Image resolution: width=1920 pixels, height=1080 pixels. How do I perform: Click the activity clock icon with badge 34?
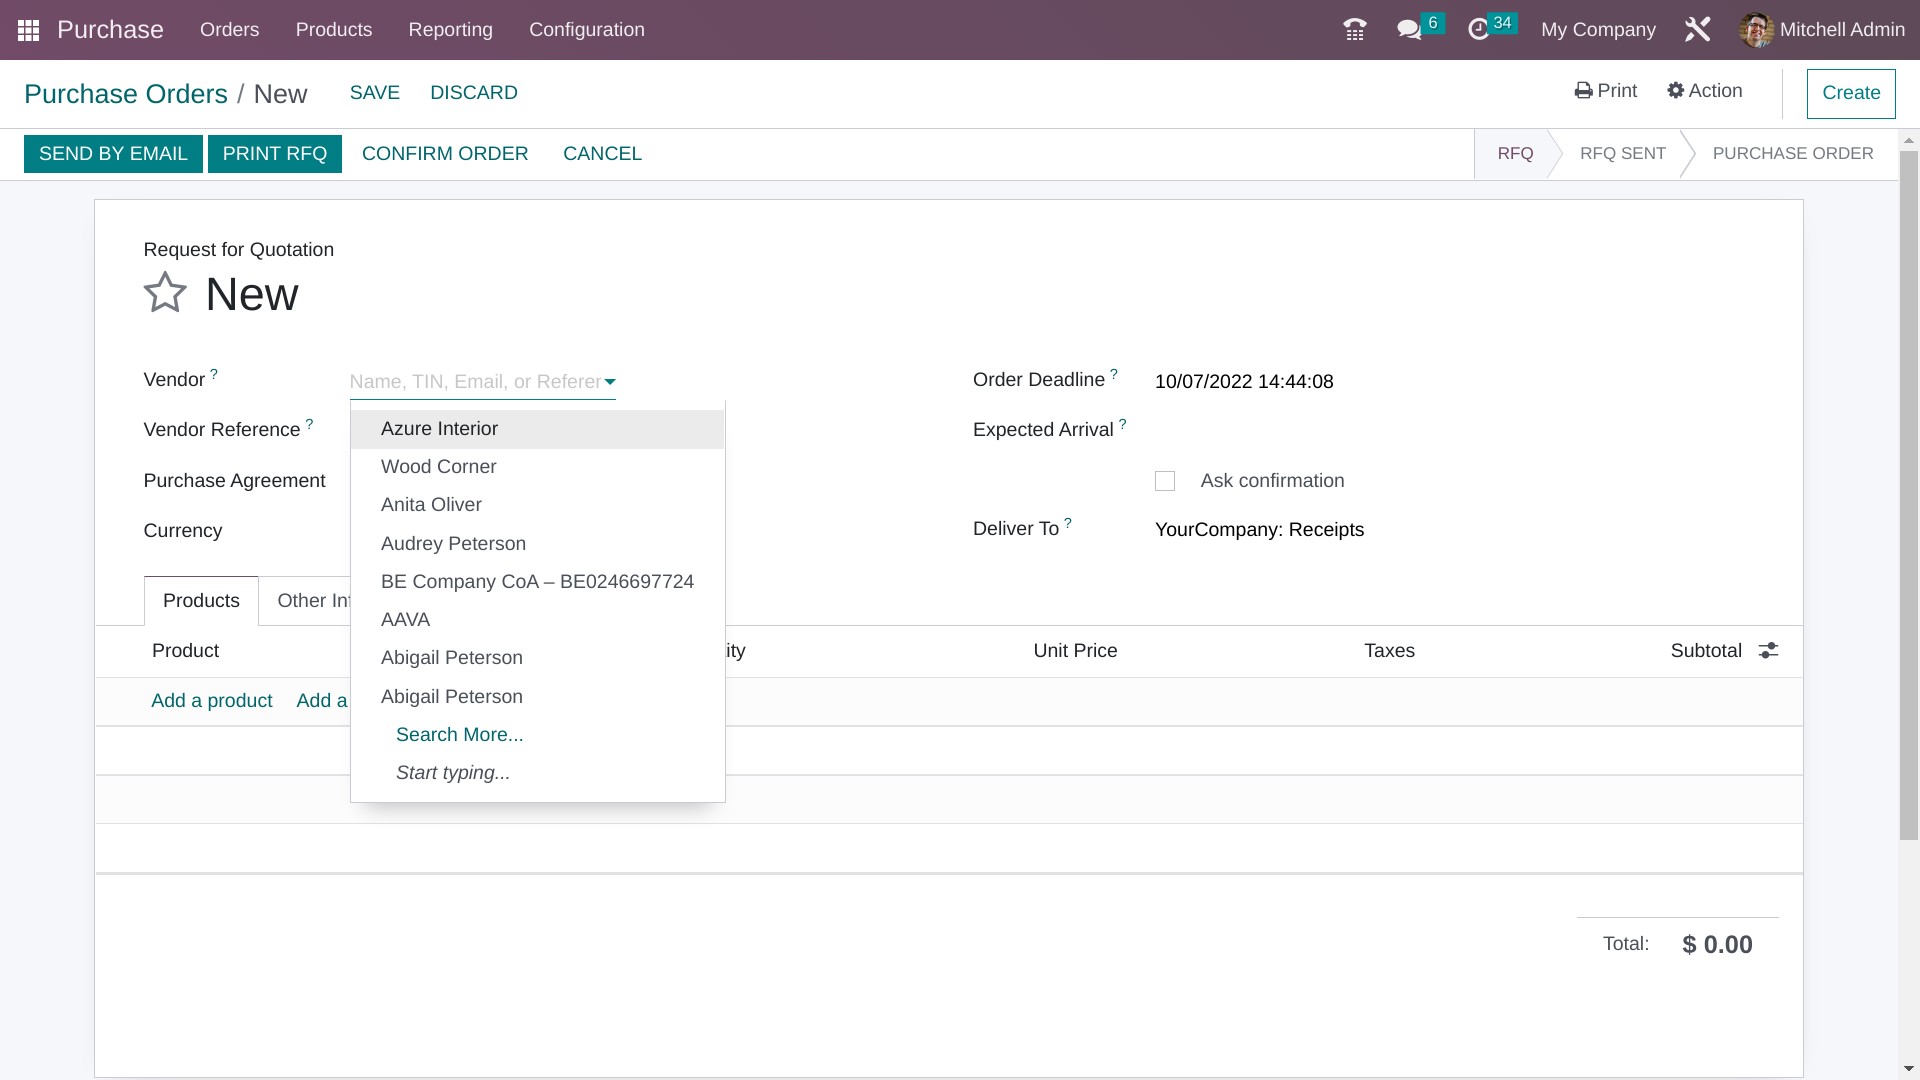(1489, 29)
